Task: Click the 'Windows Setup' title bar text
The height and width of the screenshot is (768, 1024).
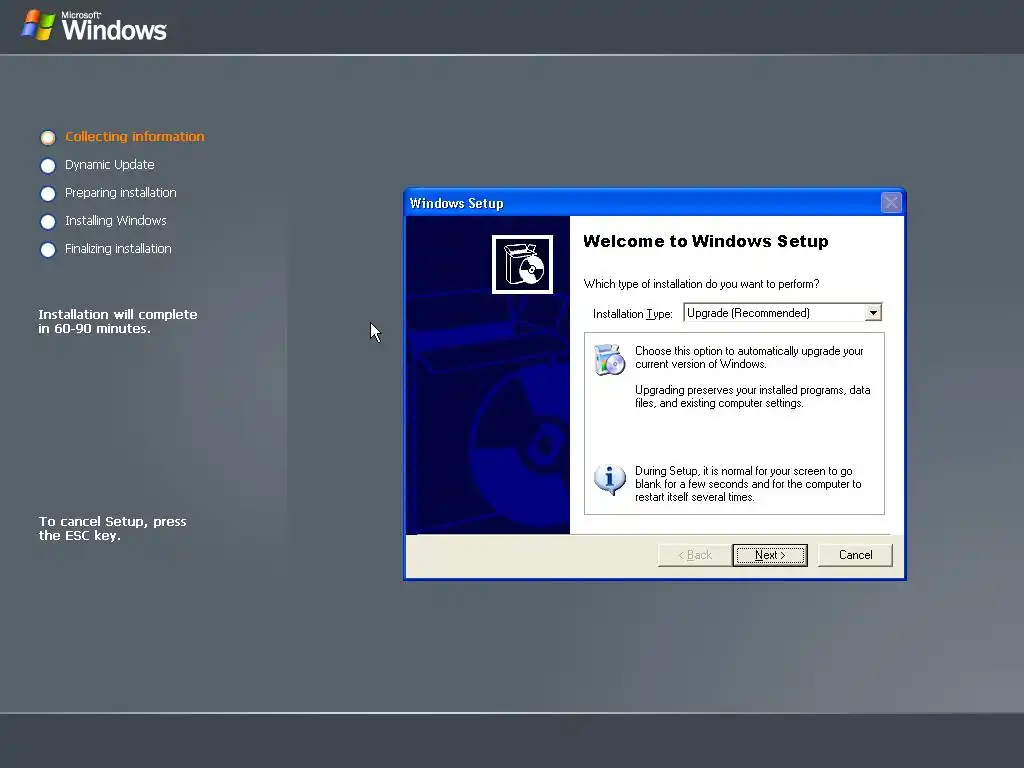Action: pos(456,203)
